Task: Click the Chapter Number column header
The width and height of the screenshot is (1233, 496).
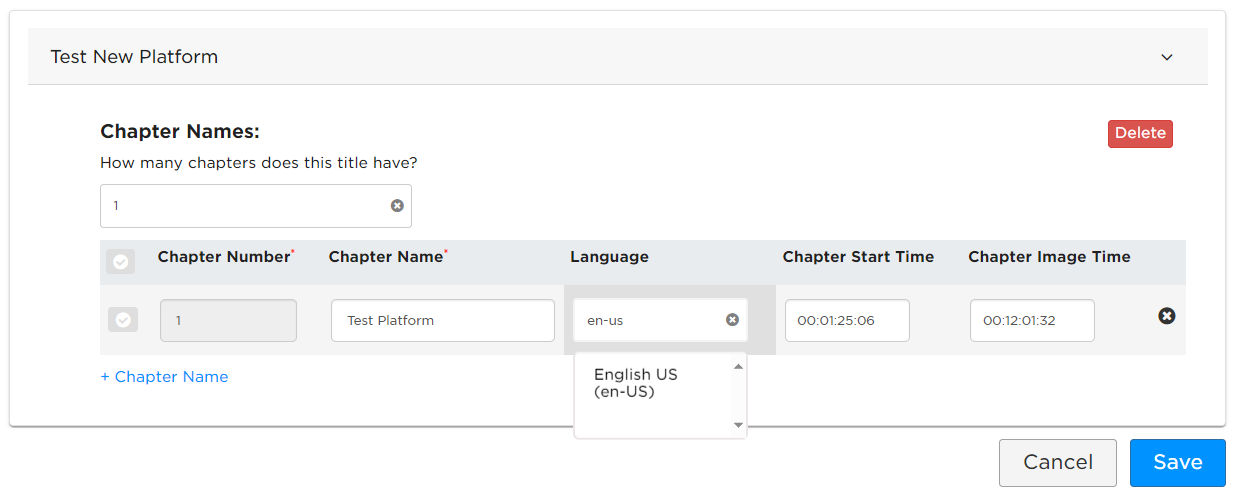Action: (226, 257)
